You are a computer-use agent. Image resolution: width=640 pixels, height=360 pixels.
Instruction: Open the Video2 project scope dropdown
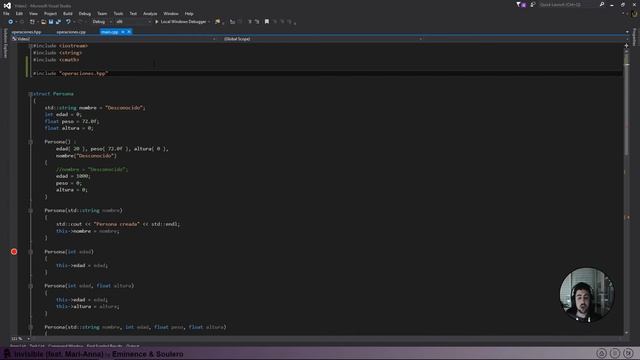click(113, 39)
